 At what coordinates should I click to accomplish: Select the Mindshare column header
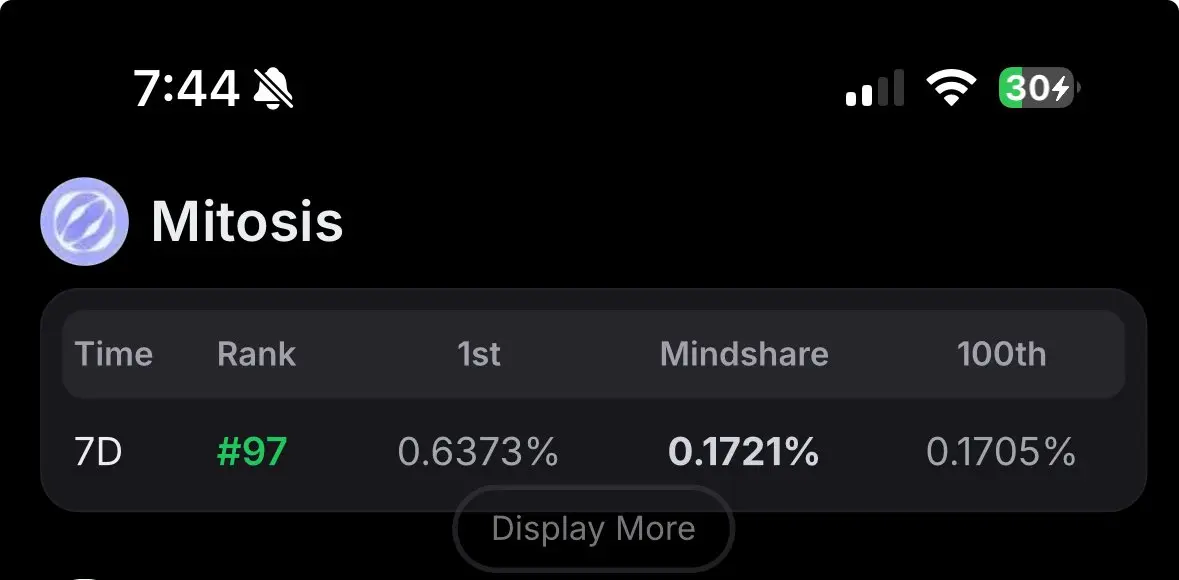[x=744, y=354]
